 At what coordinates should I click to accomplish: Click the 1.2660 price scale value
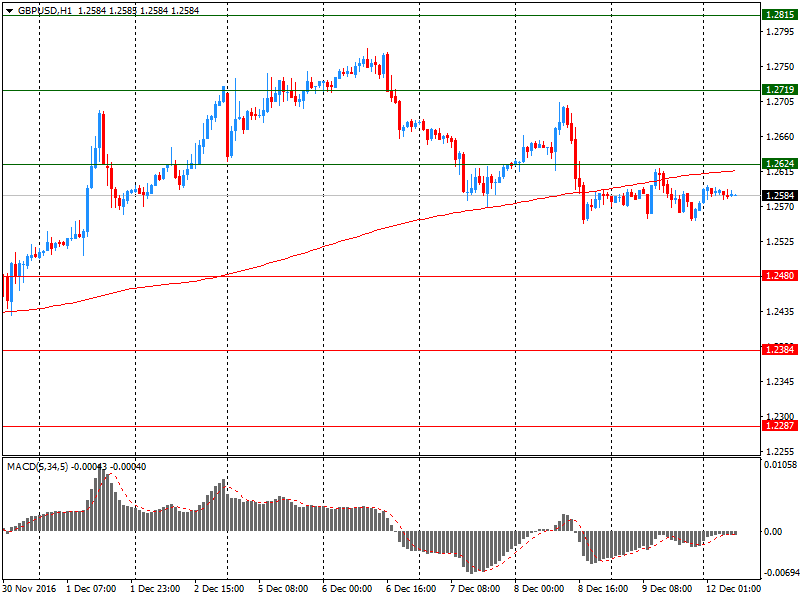click(x=780, y=137)
